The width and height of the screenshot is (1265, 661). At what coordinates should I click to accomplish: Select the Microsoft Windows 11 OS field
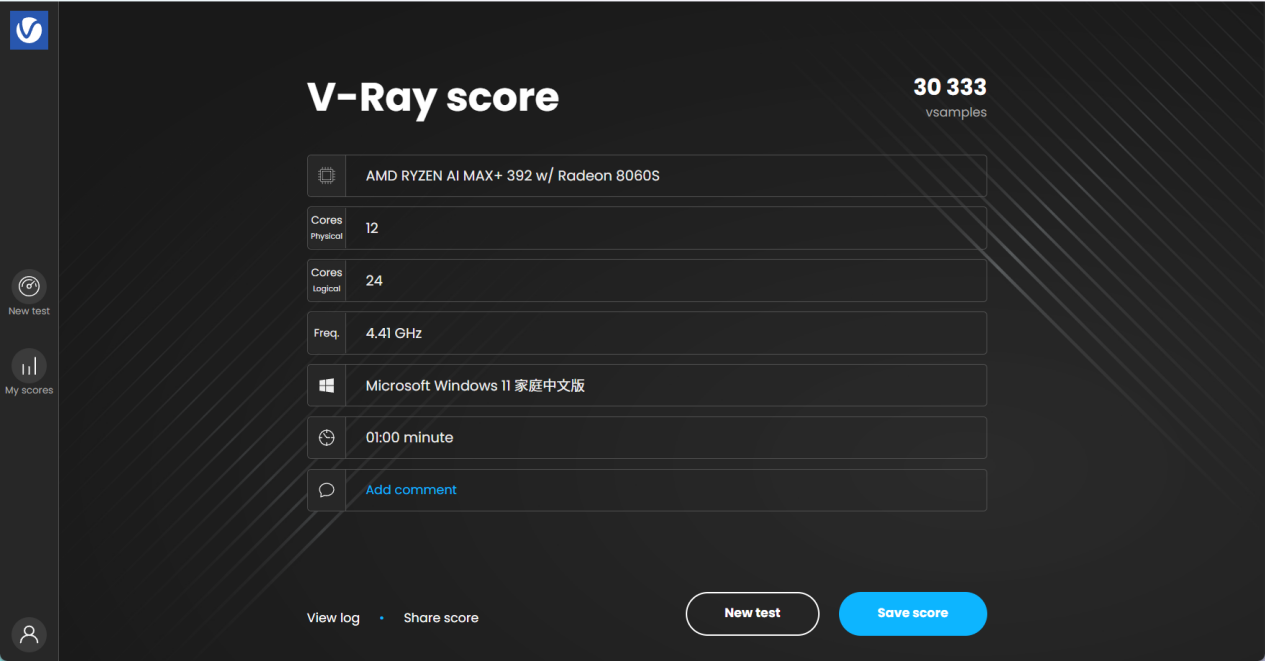click(x=665, y=385)
